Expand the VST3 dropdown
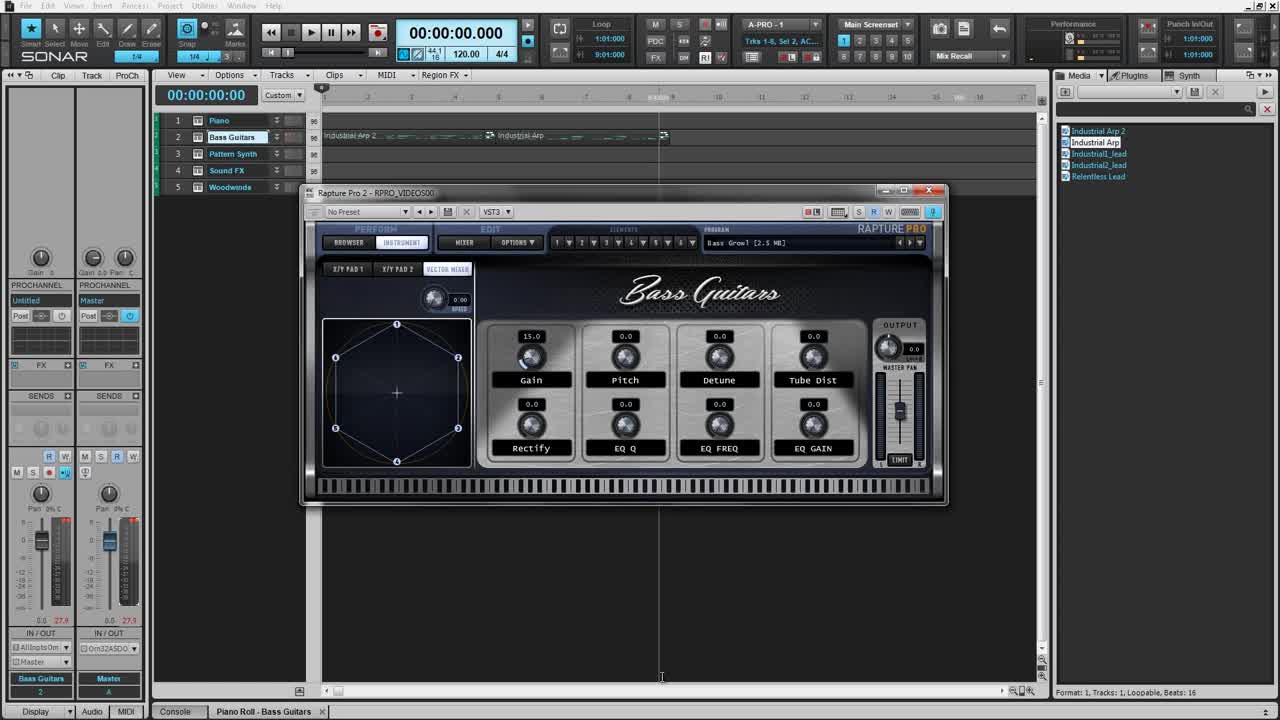This screenshot has width=1280, height=720. [496, 212]
